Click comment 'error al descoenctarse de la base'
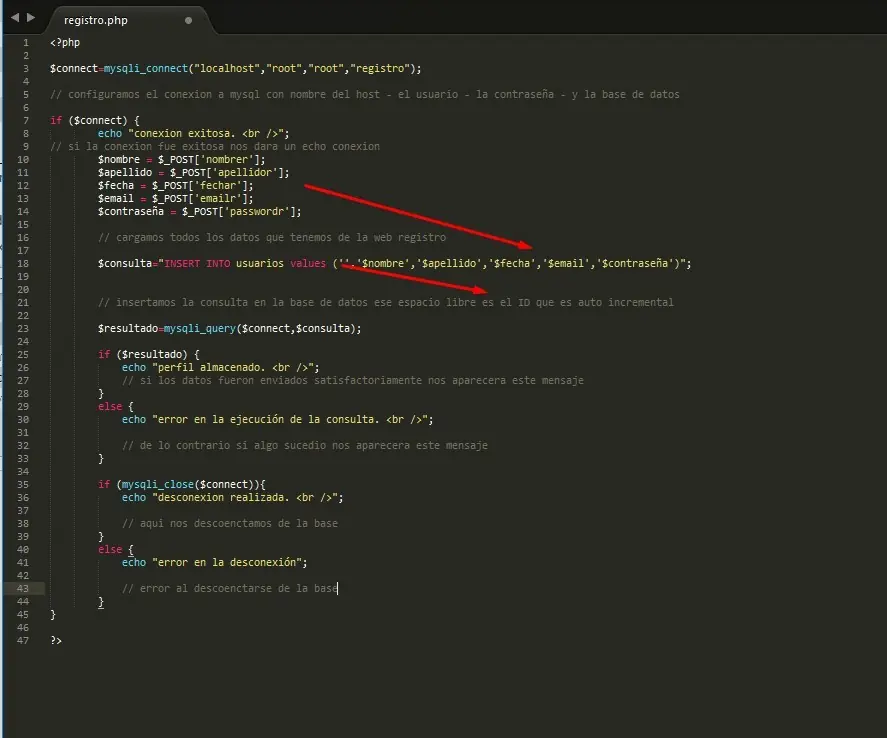The width and height of the screenshot is (887, 738). click(230, 589)
